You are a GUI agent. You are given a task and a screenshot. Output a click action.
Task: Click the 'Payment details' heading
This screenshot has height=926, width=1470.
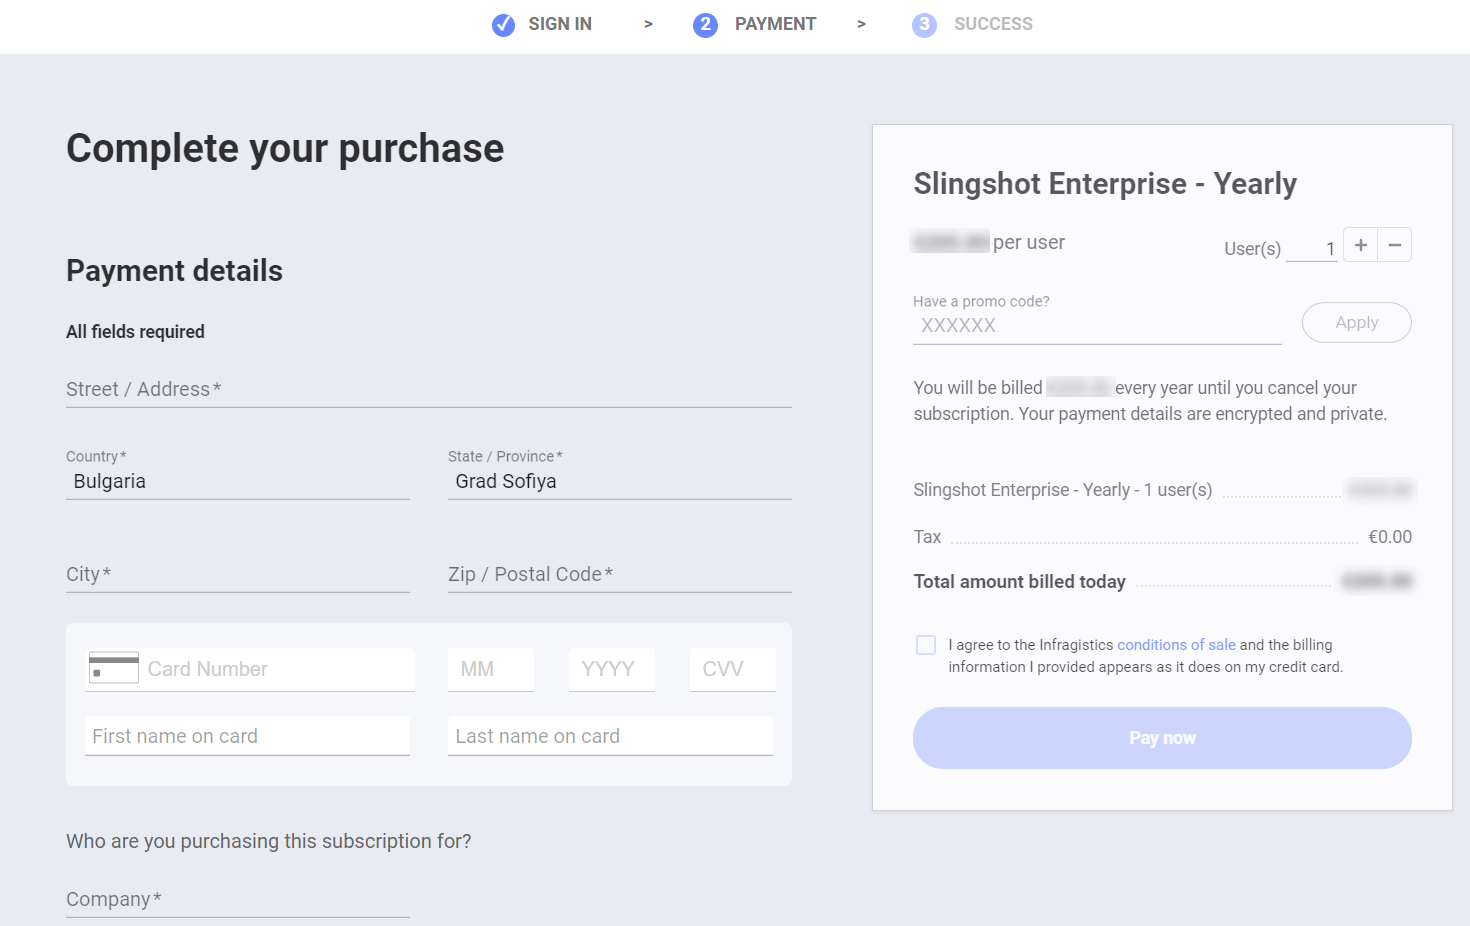tap(174, 271)
